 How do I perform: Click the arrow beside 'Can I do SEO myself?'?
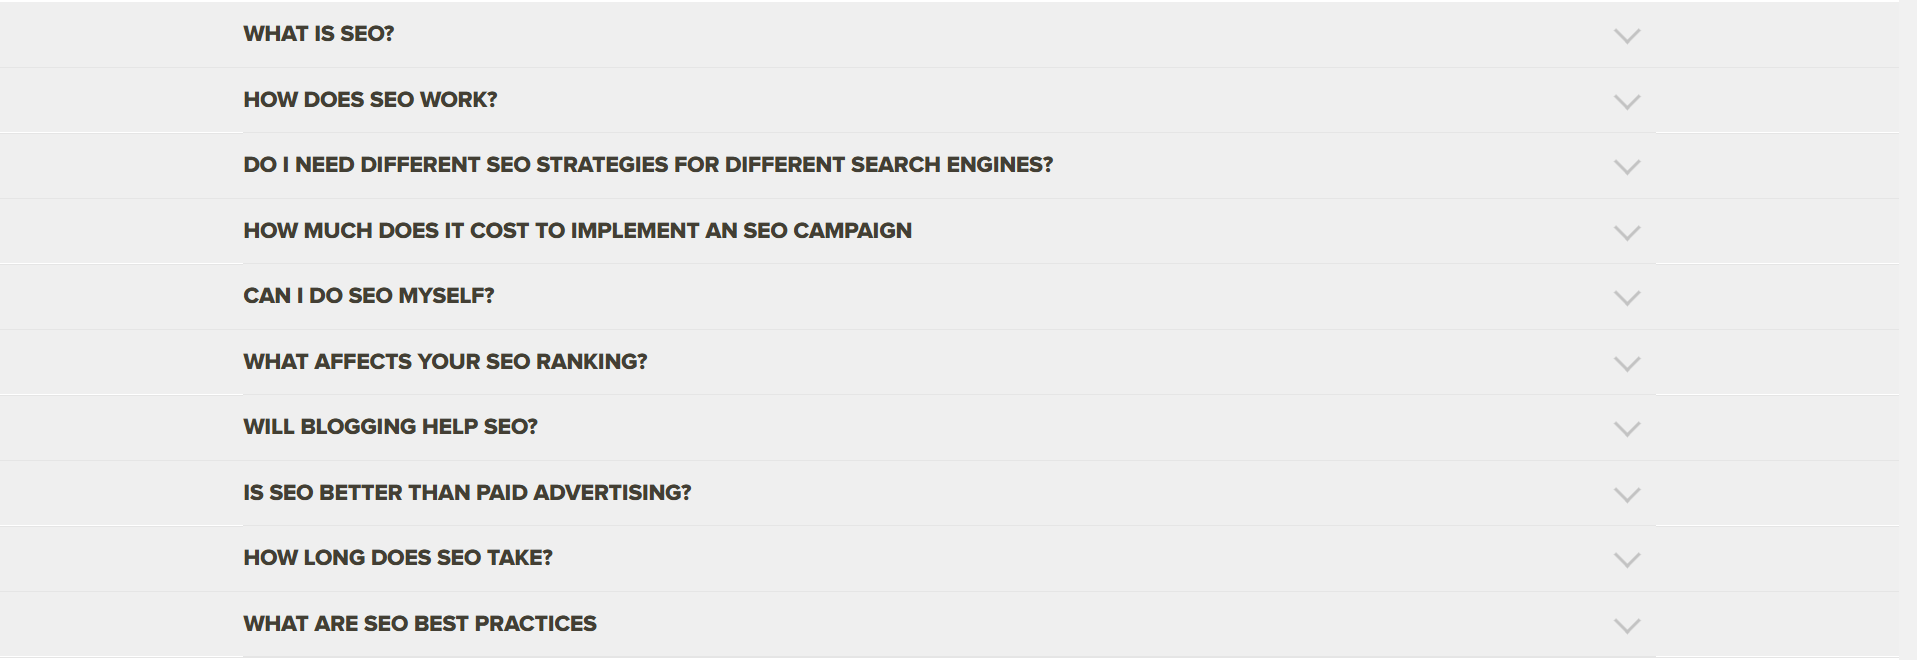[1627, 298]
